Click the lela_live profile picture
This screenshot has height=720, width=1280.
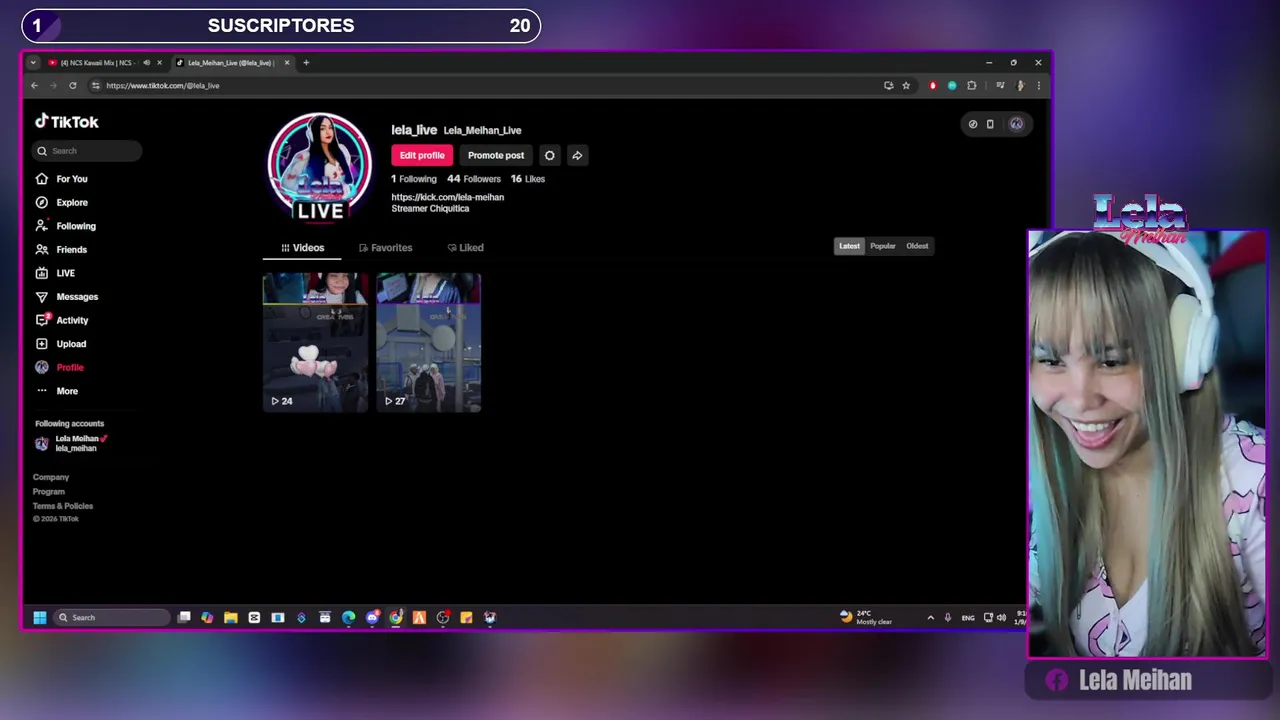[x=319, y=167]
